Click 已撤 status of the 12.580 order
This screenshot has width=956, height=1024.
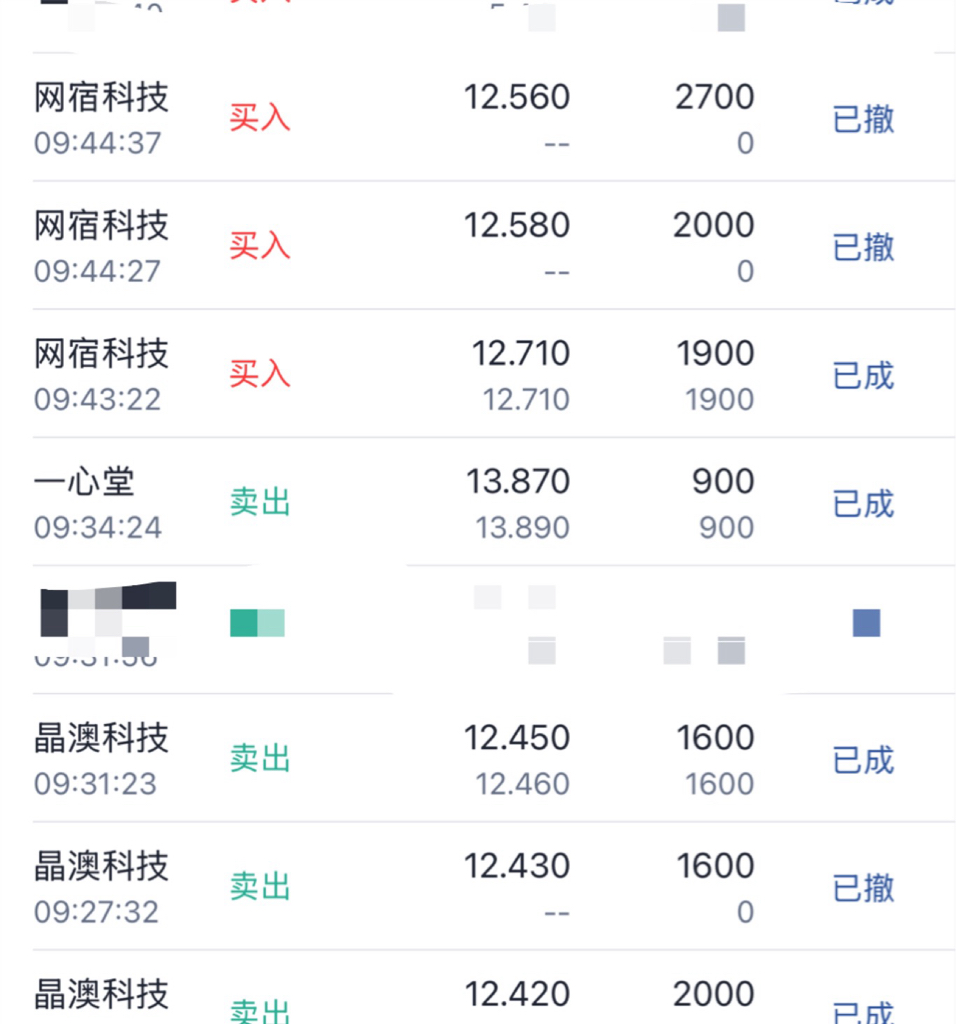(863, 247)
